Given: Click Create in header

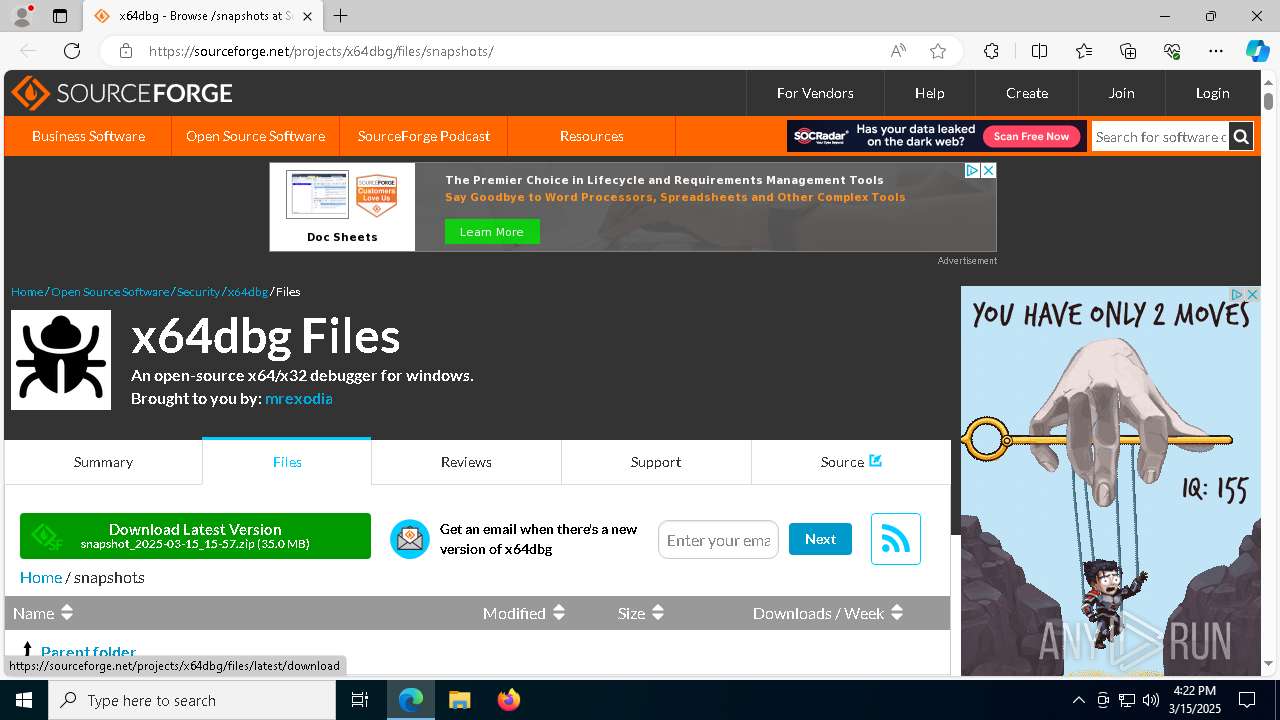Looking at the screenshot, I should tap(1027, 93).
